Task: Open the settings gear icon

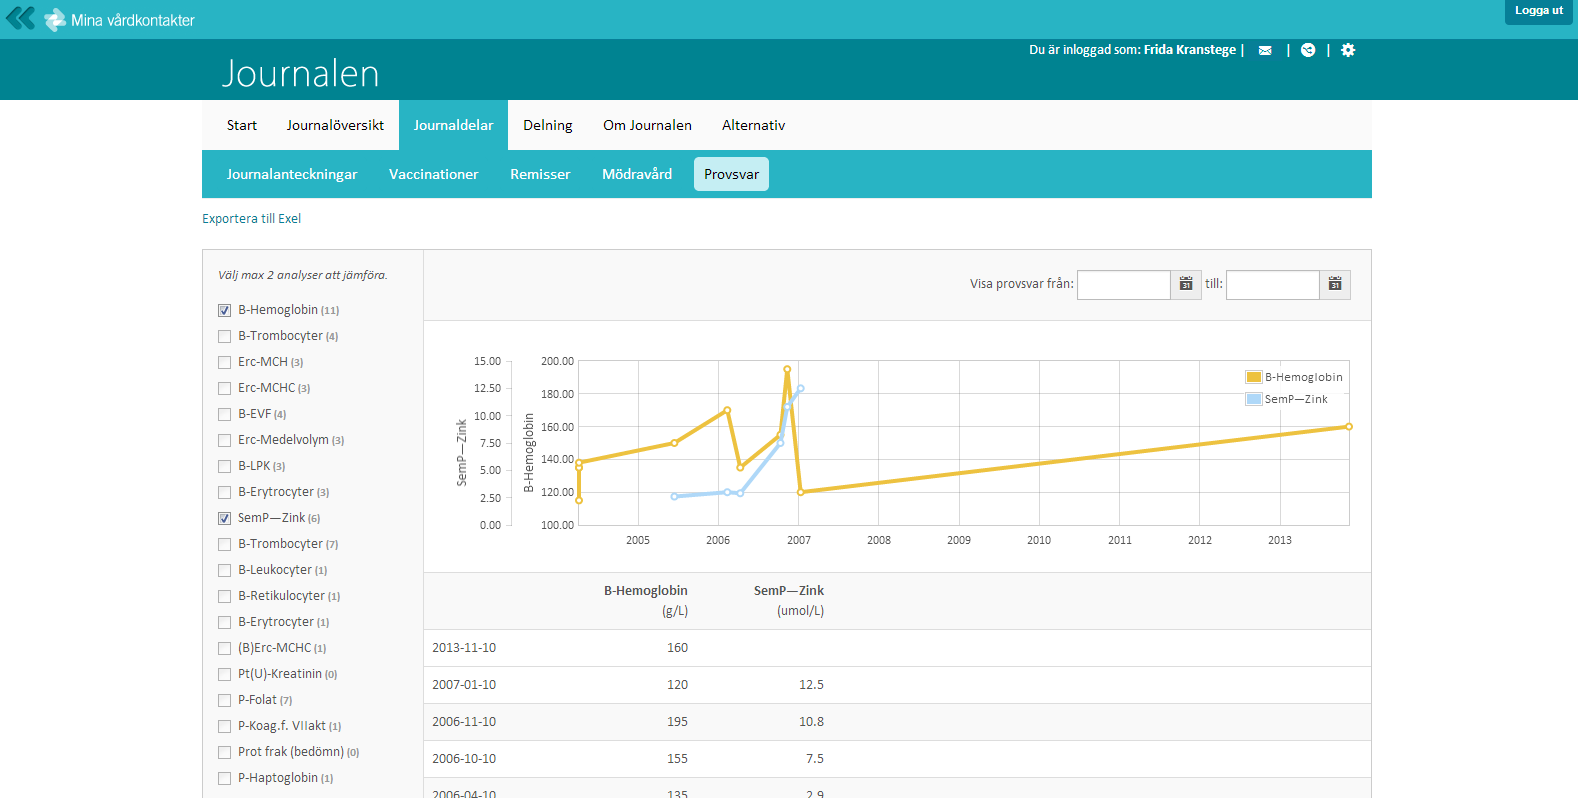Action: (x=1348, y=50)
